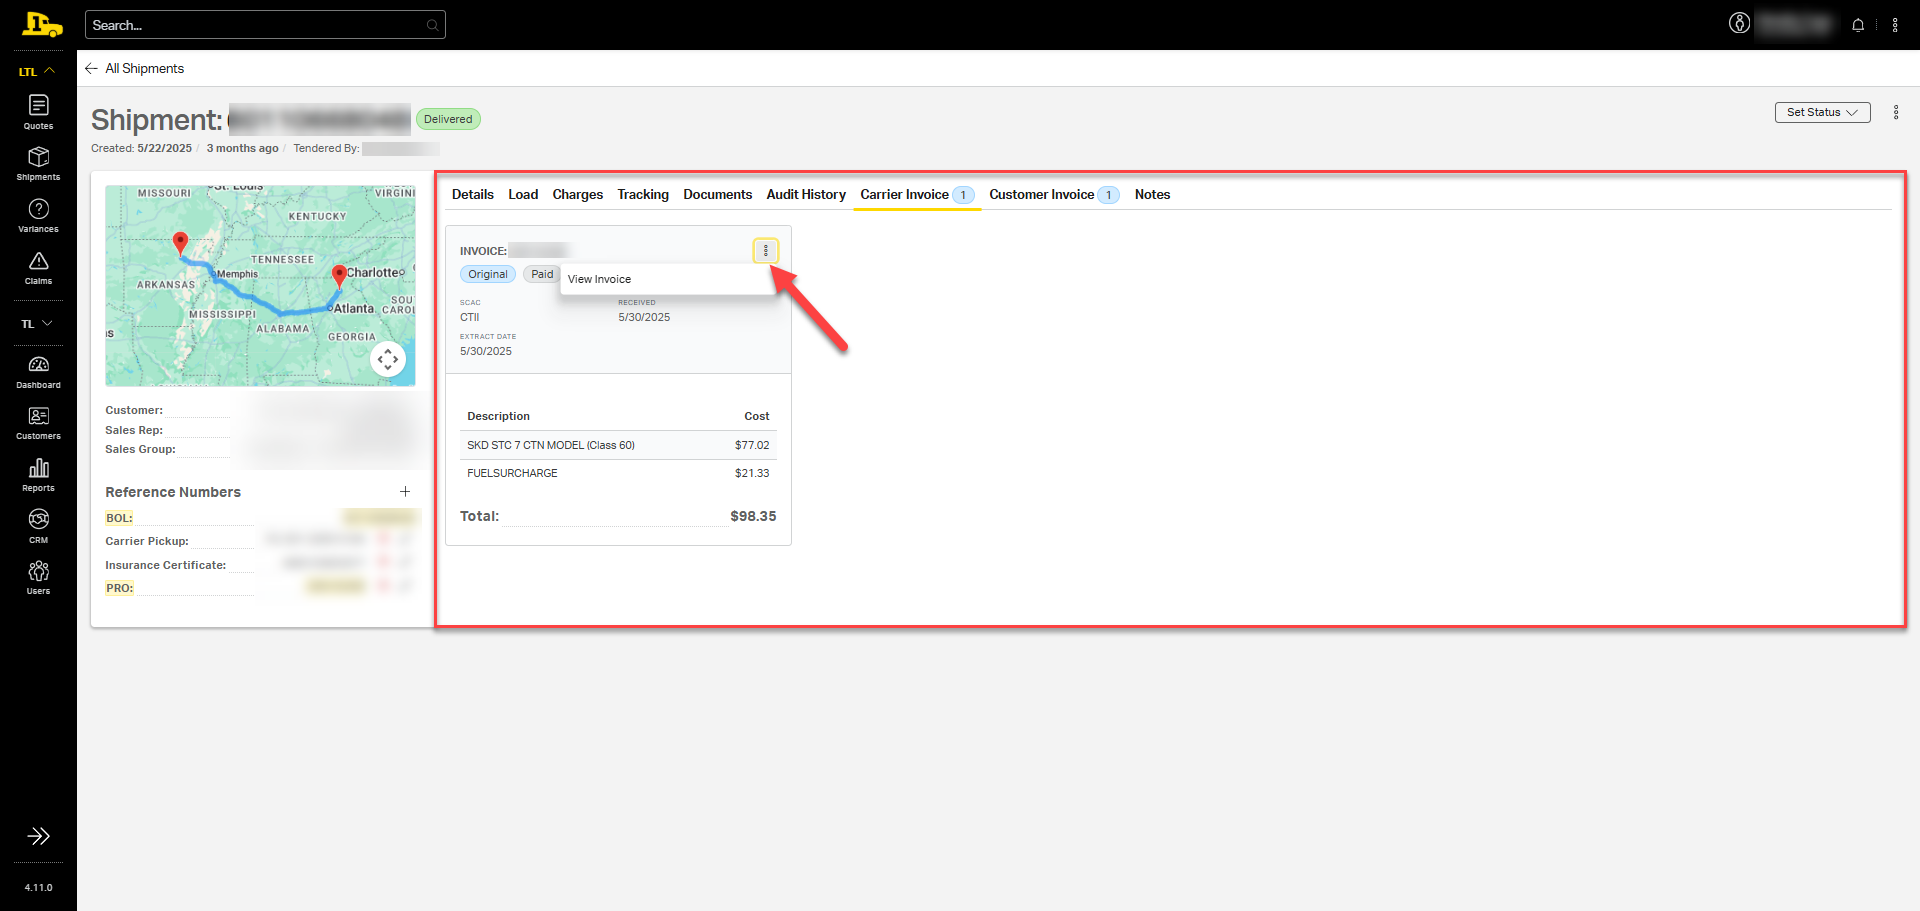Screen dimensions: 1920x911
Task: Click the destination map pin near Charlotte
Action: click(339, 274)
